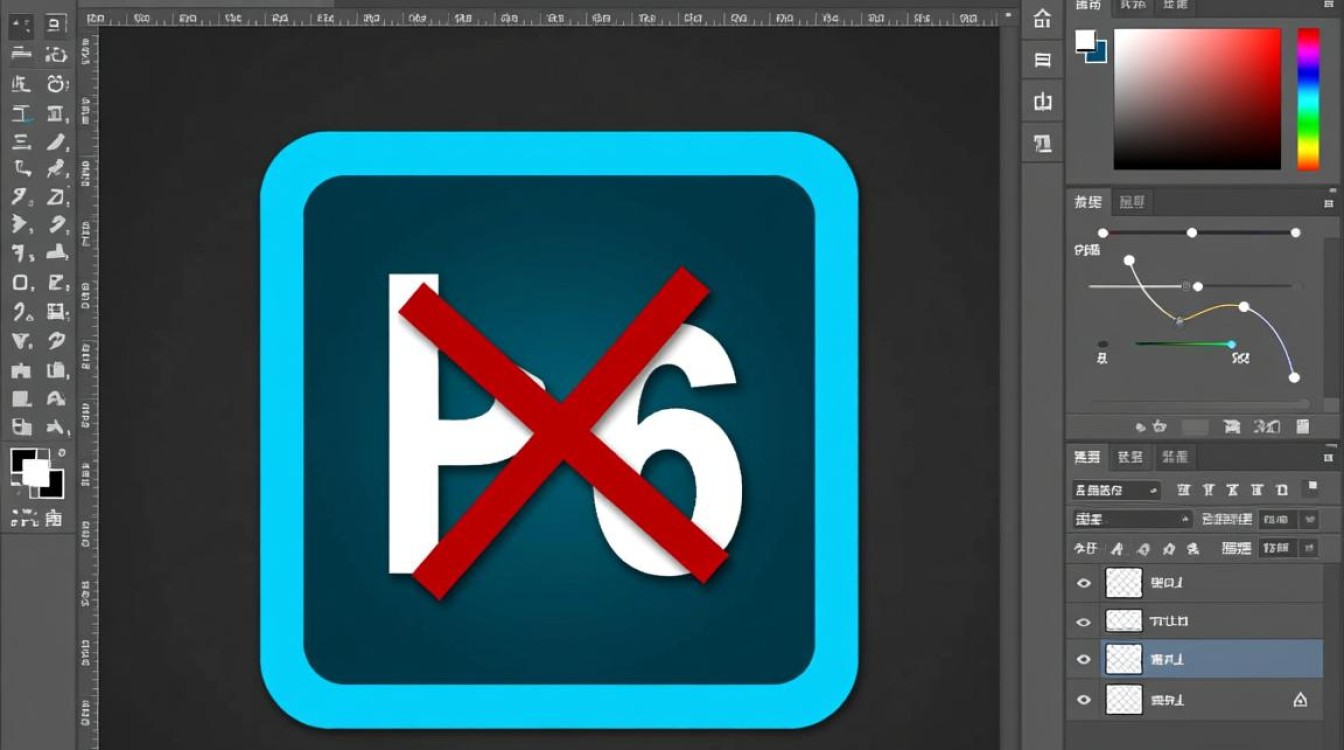Click the topmost layer's thumbnail

tap(1123, 583)
